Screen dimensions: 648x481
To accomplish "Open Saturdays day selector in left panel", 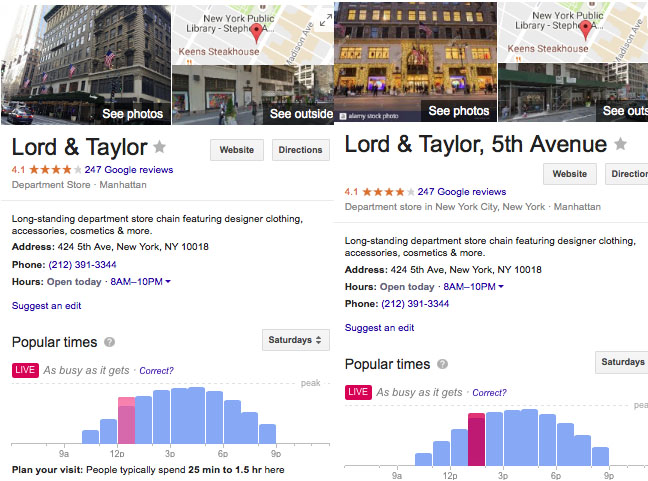I will [295, 340].
